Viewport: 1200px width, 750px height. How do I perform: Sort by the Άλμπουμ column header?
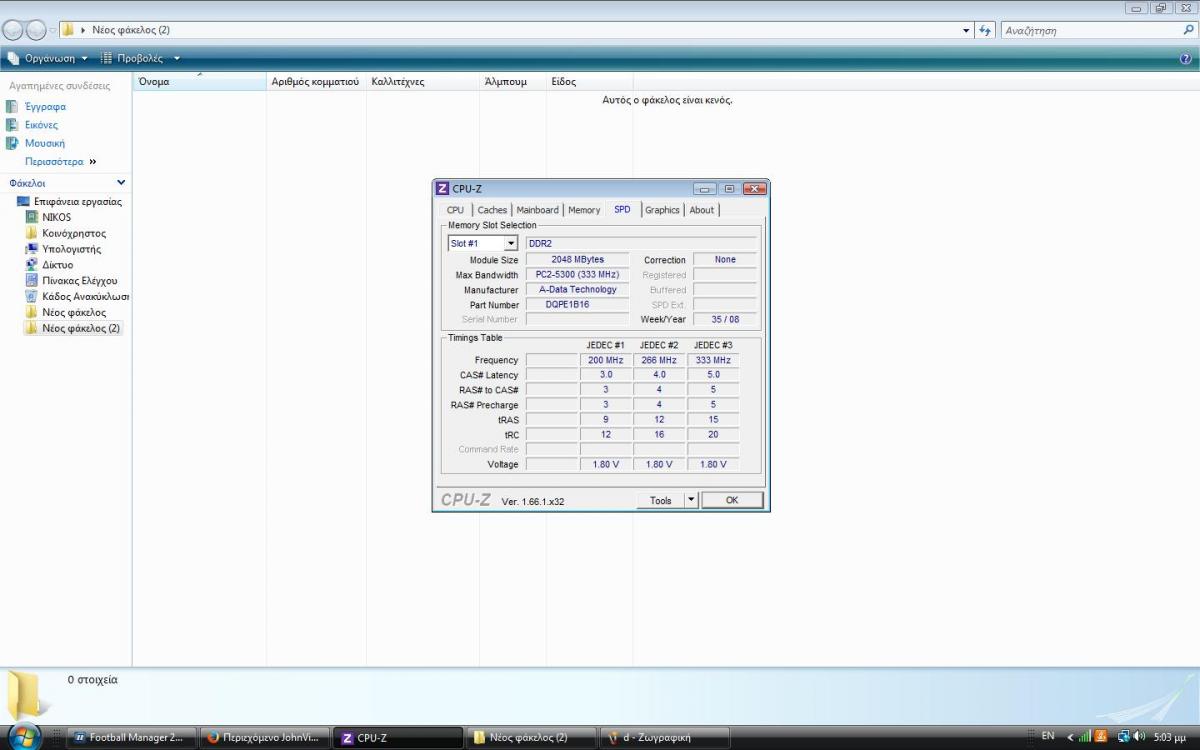tap(513, 82)
